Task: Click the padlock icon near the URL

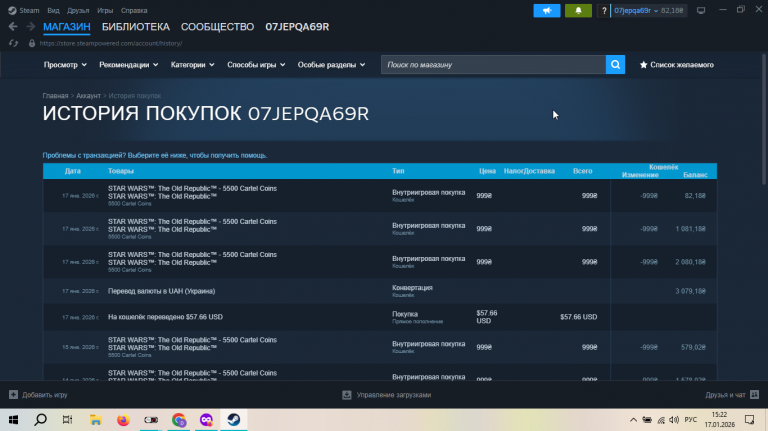Action: click(x=32, y=43)
